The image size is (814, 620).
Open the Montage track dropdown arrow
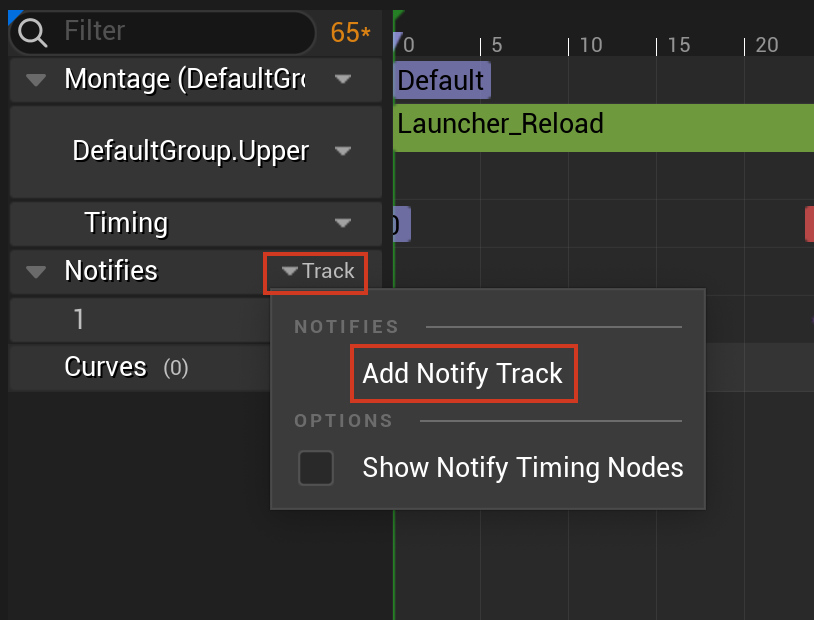tap(343, 79)
